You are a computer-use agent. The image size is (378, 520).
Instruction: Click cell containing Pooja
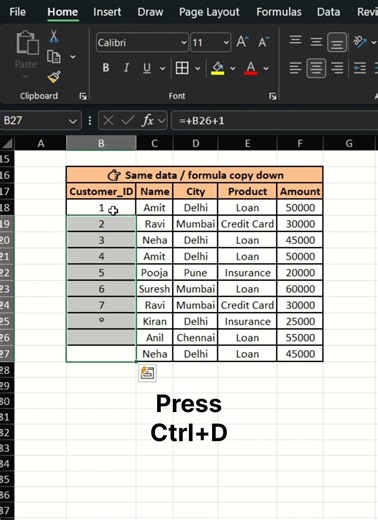point(154,273)
